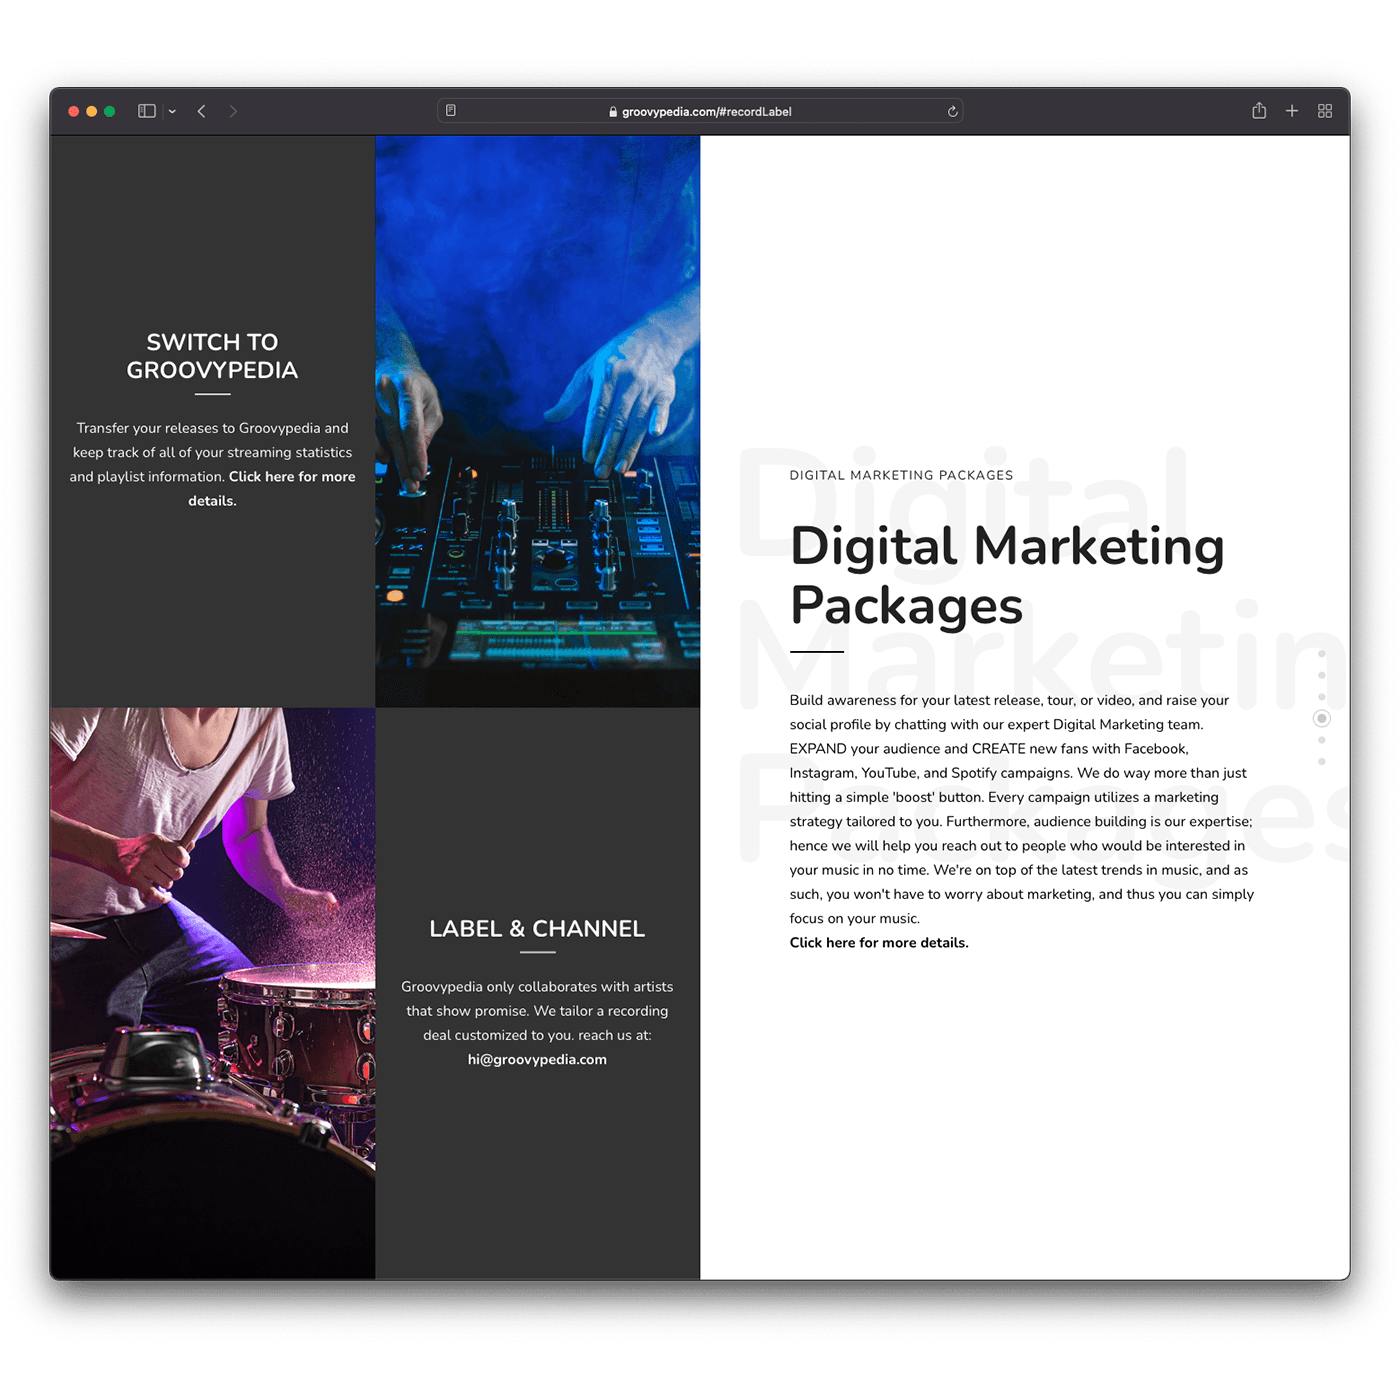Open the Share icon in Safari toolbar
1400x1400 pixels.
[1259, 111]
